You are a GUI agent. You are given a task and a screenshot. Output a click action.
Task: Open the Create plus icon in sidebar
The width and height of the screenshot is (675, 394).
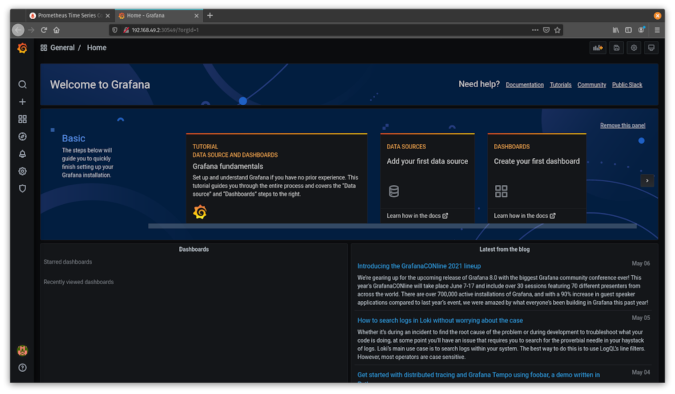click(22, 102)
